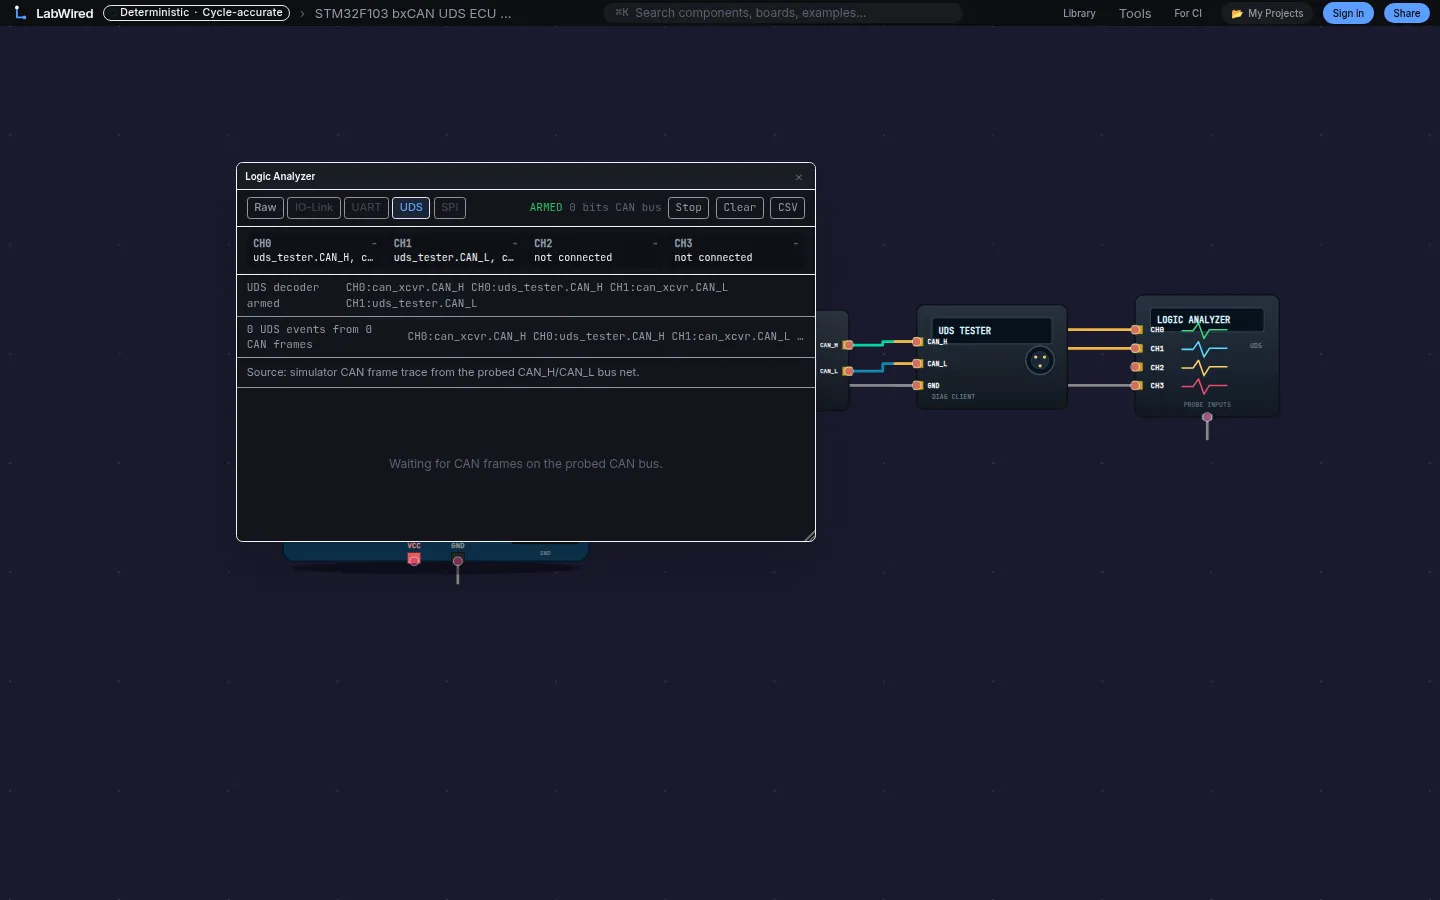Click the resize grip of Logic Analyzer panel
Screen dimensions: 1440x900
point(810,536)
